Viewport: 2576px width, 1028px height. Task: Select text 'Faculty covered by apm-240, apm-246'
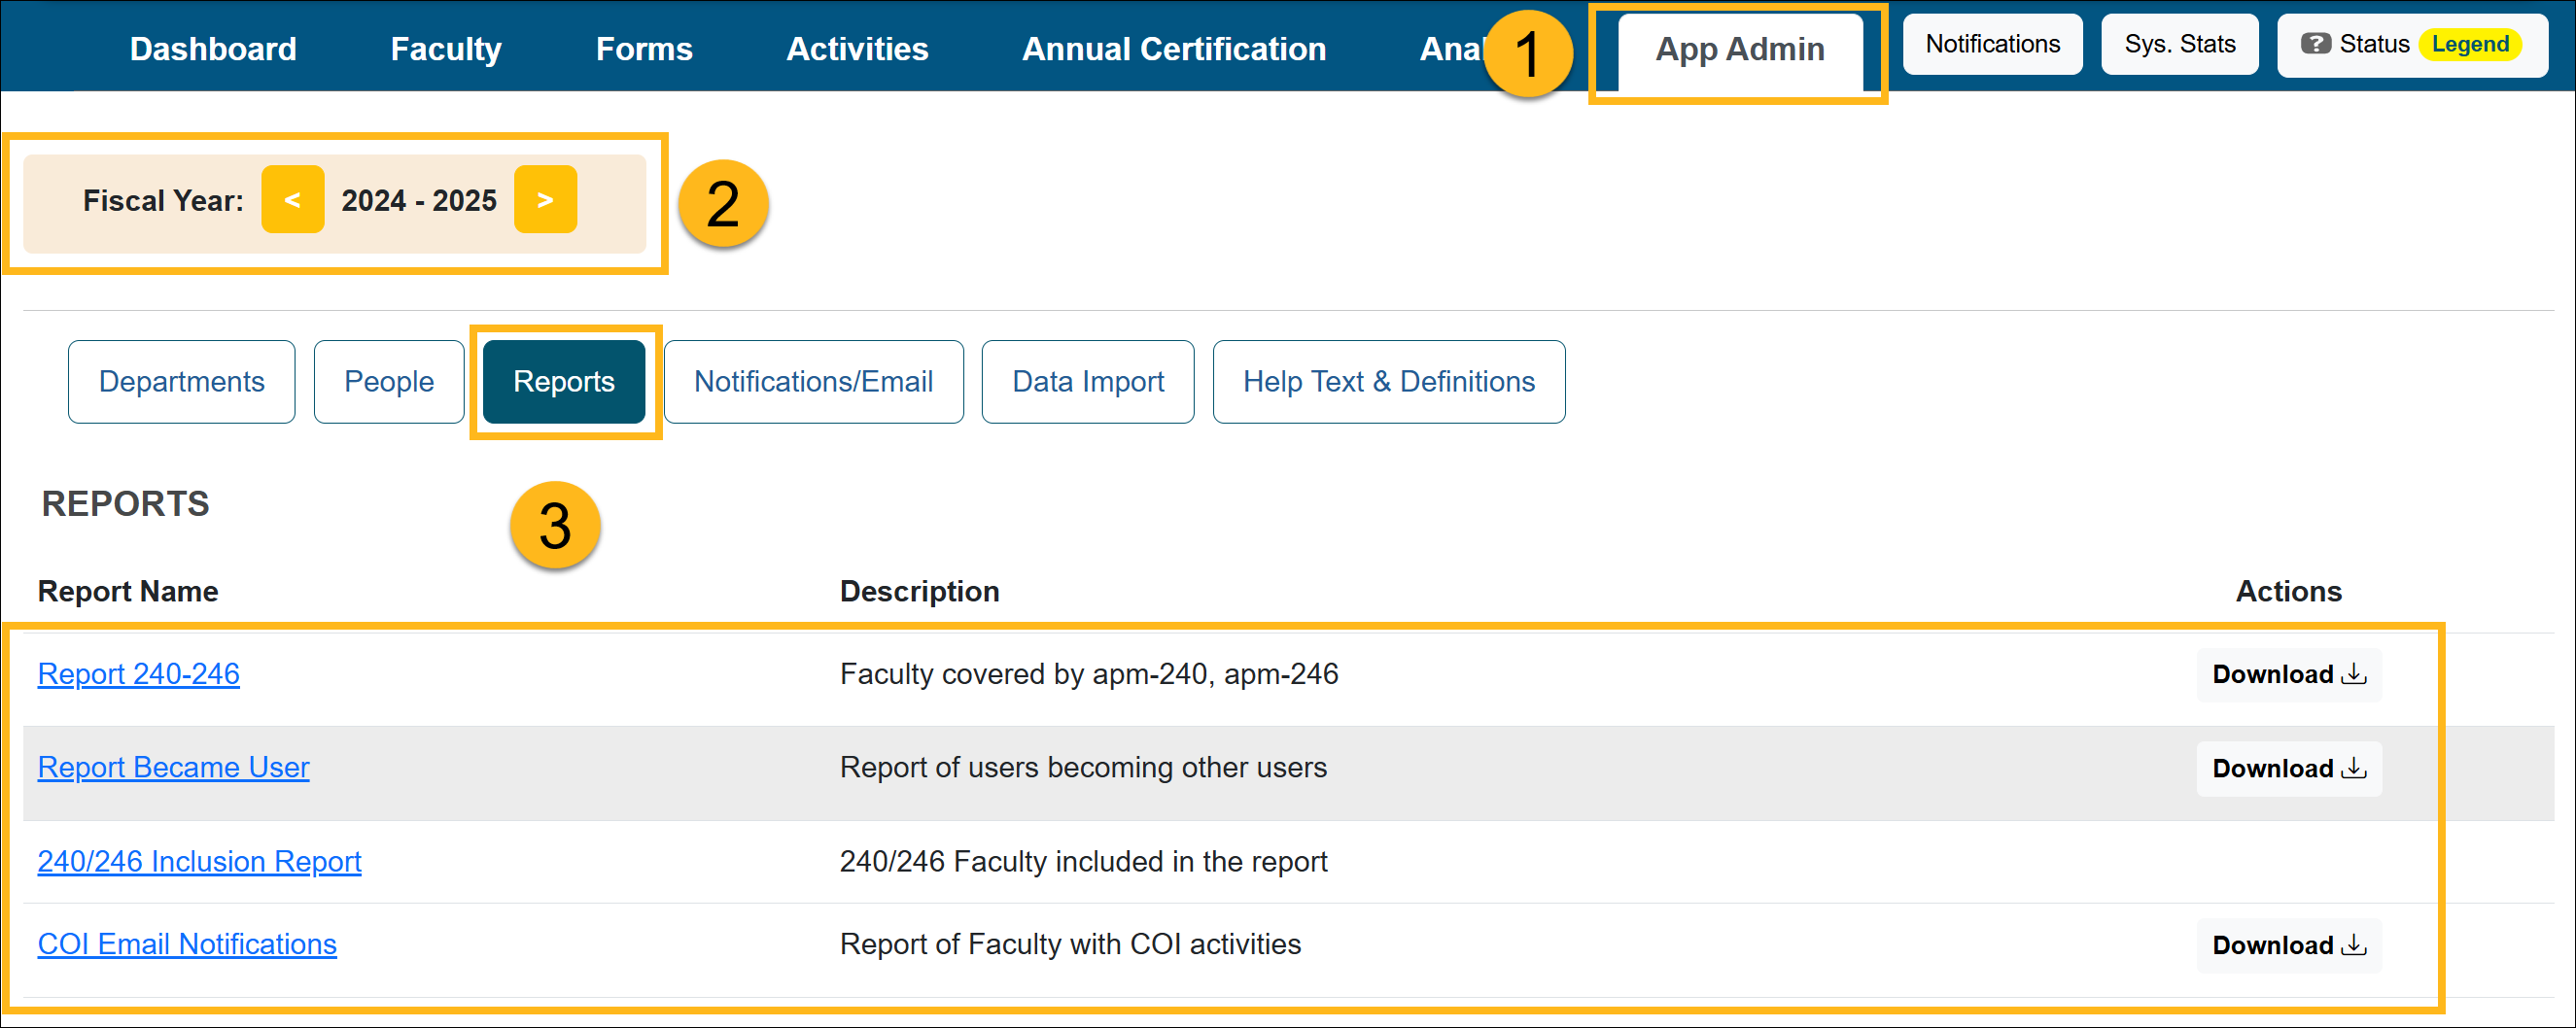tap(1089, 674)
